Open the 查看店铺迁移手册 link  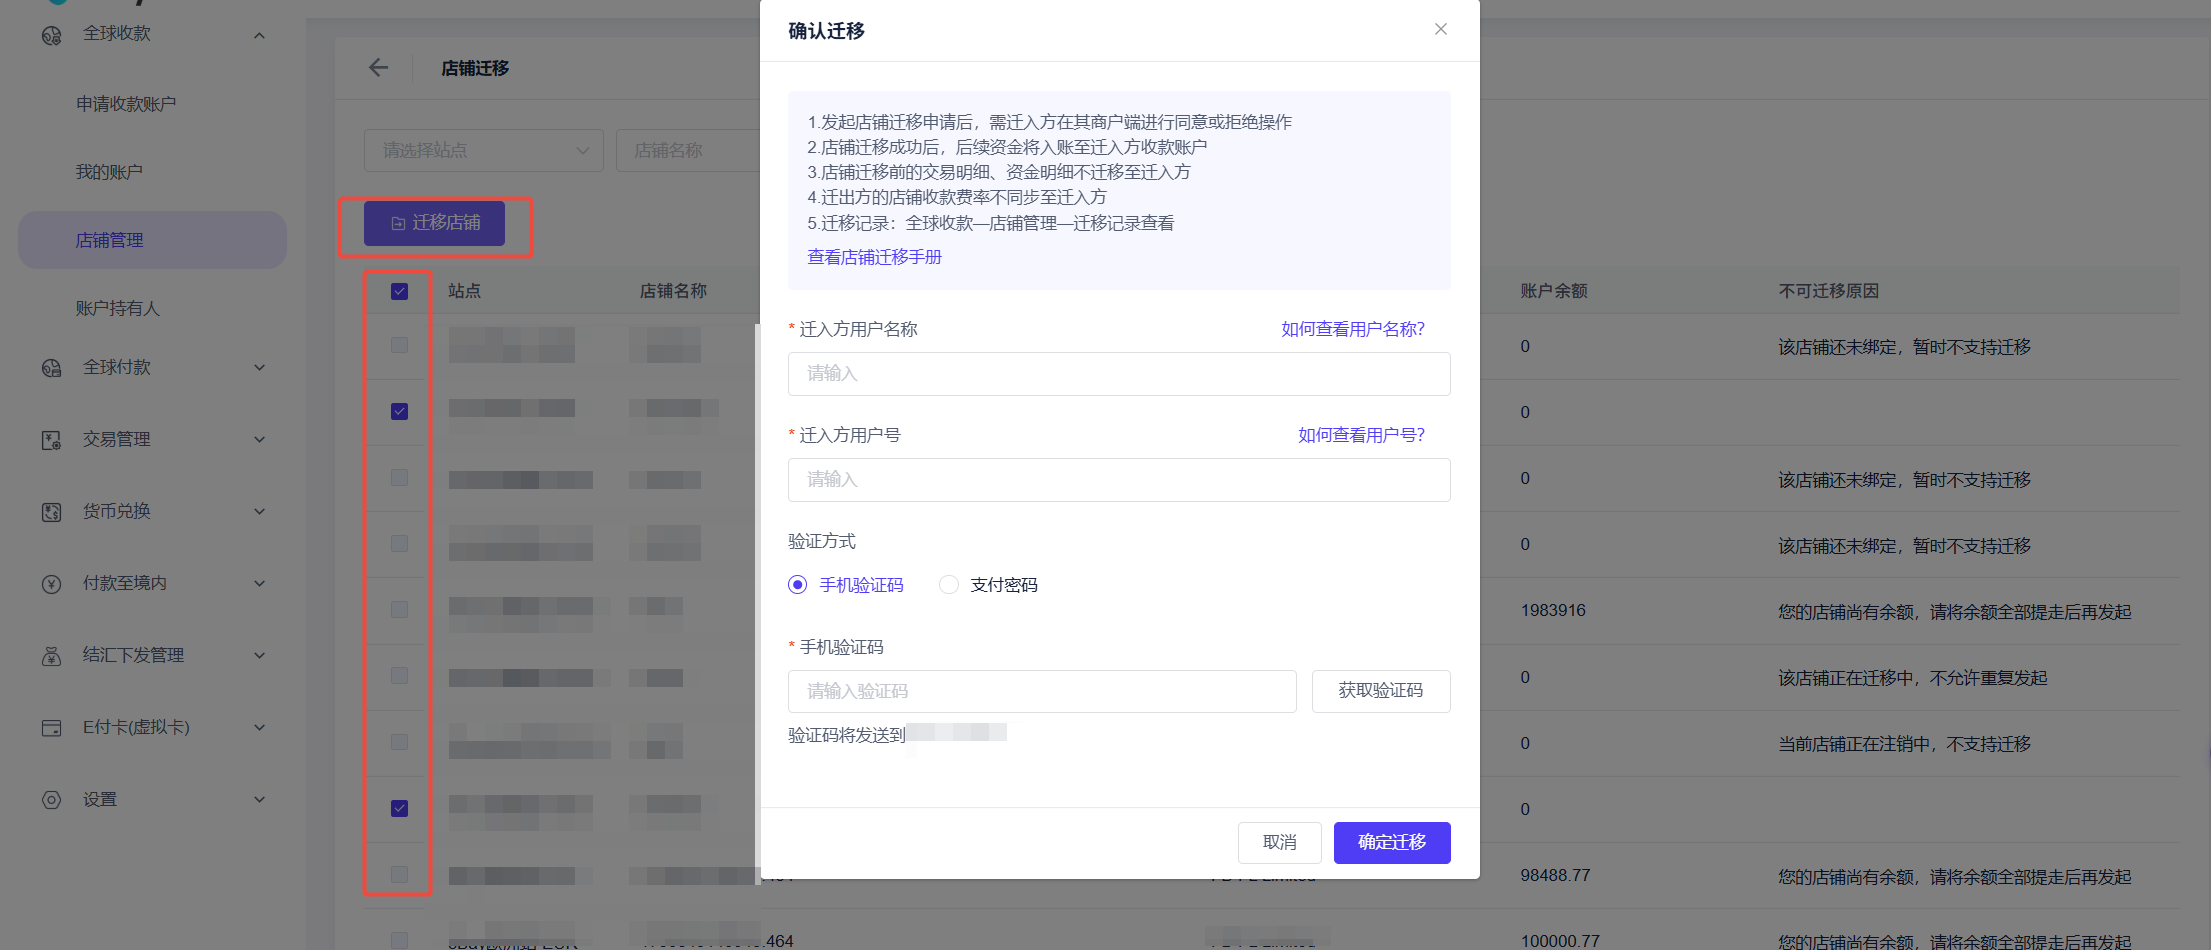[874, 257]
